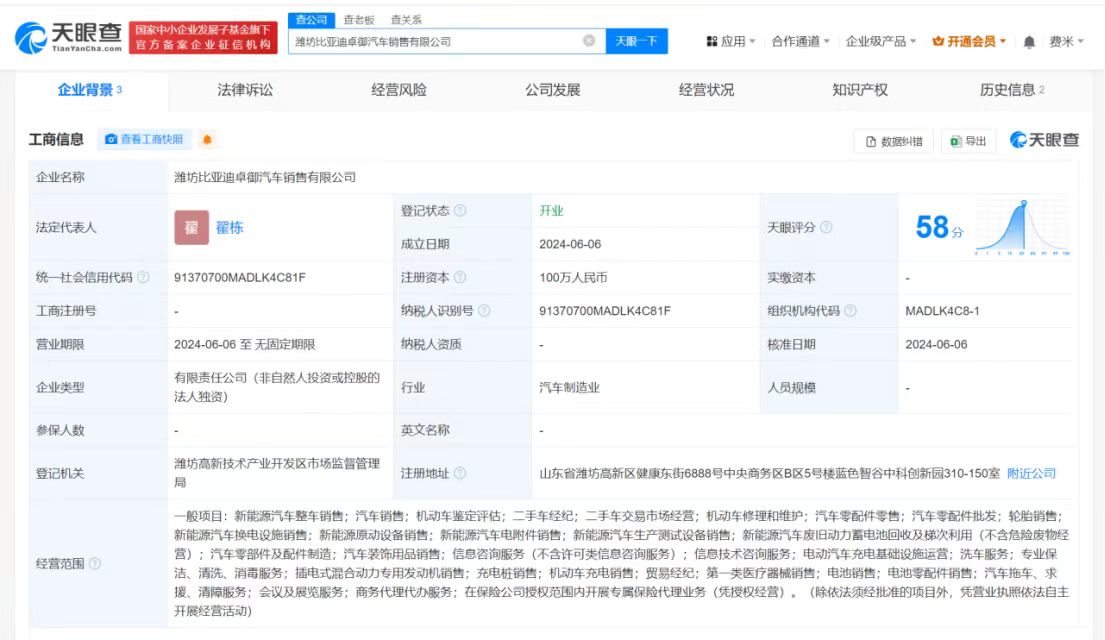Click the 查看工商快照 button
1105x640 pixels.
point(144,140)
